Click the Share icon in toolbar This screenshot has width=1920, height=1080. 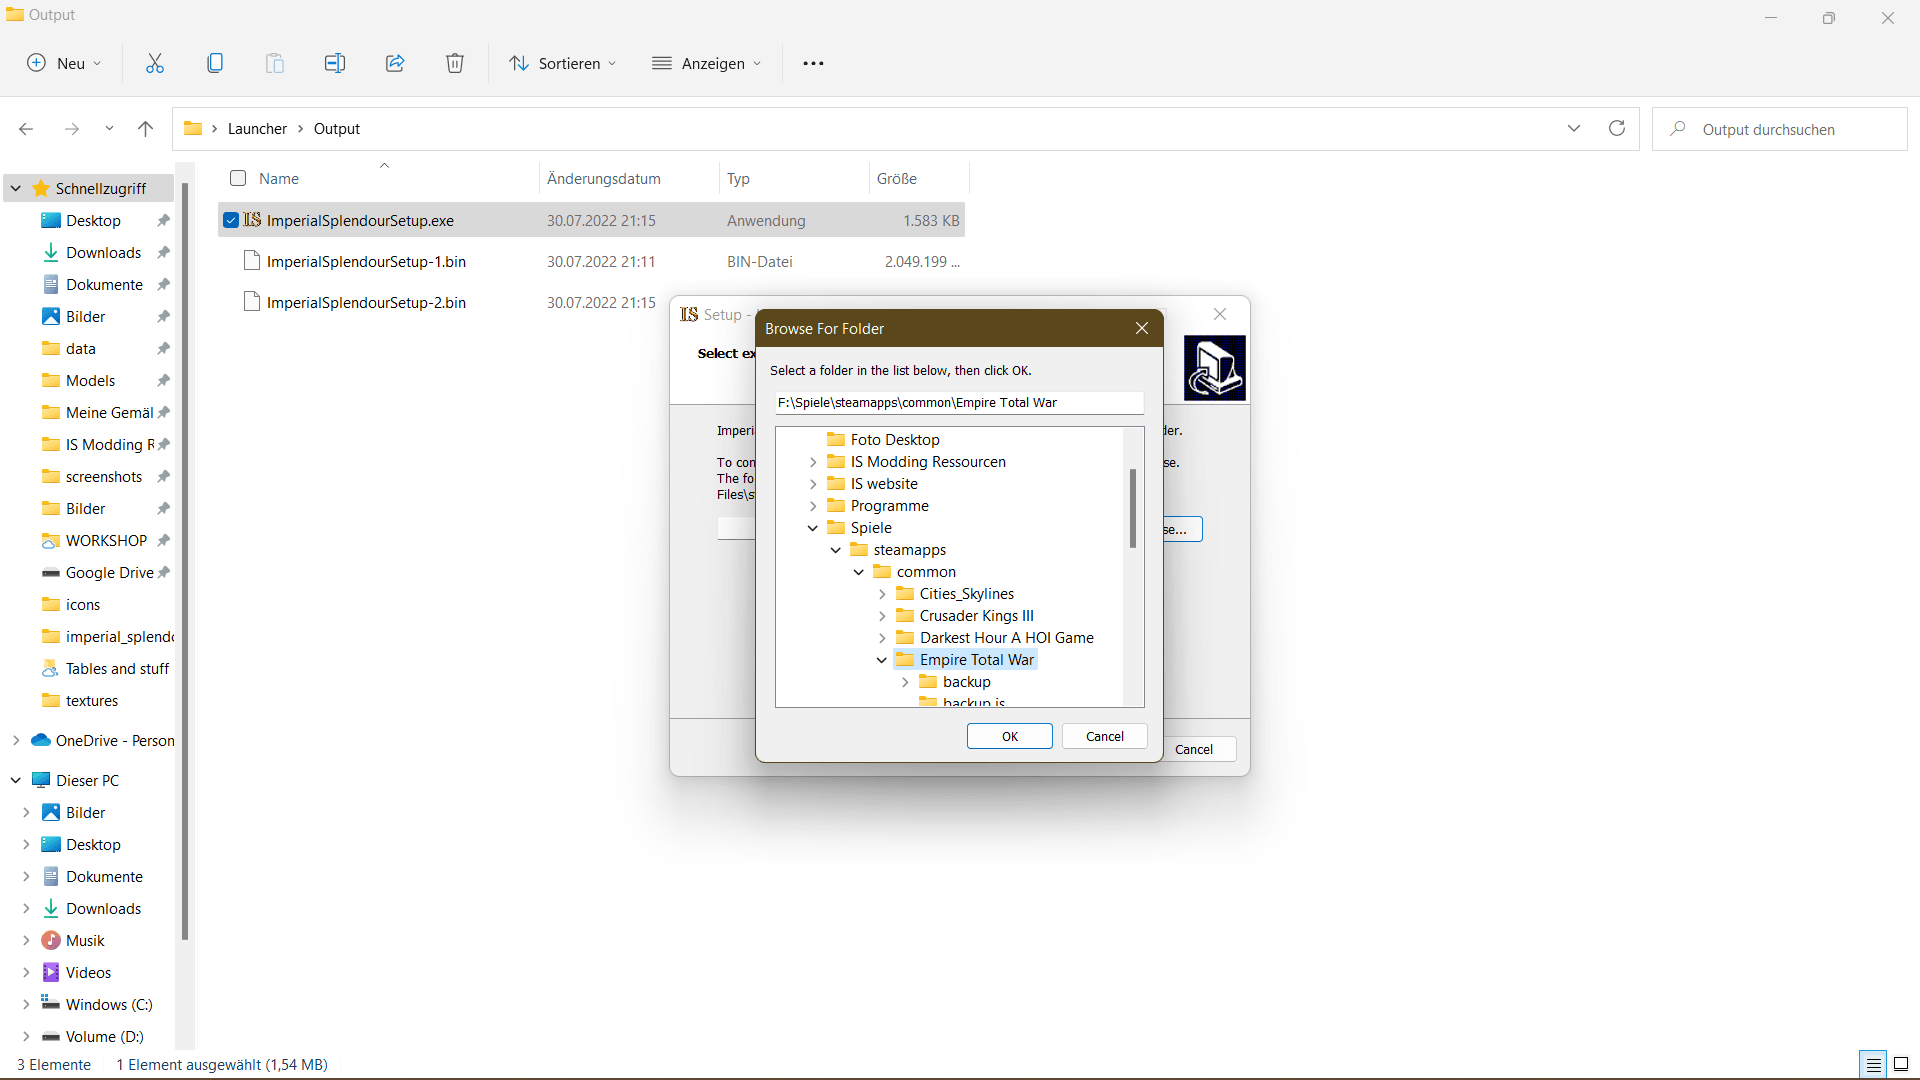tap(395, 63)
